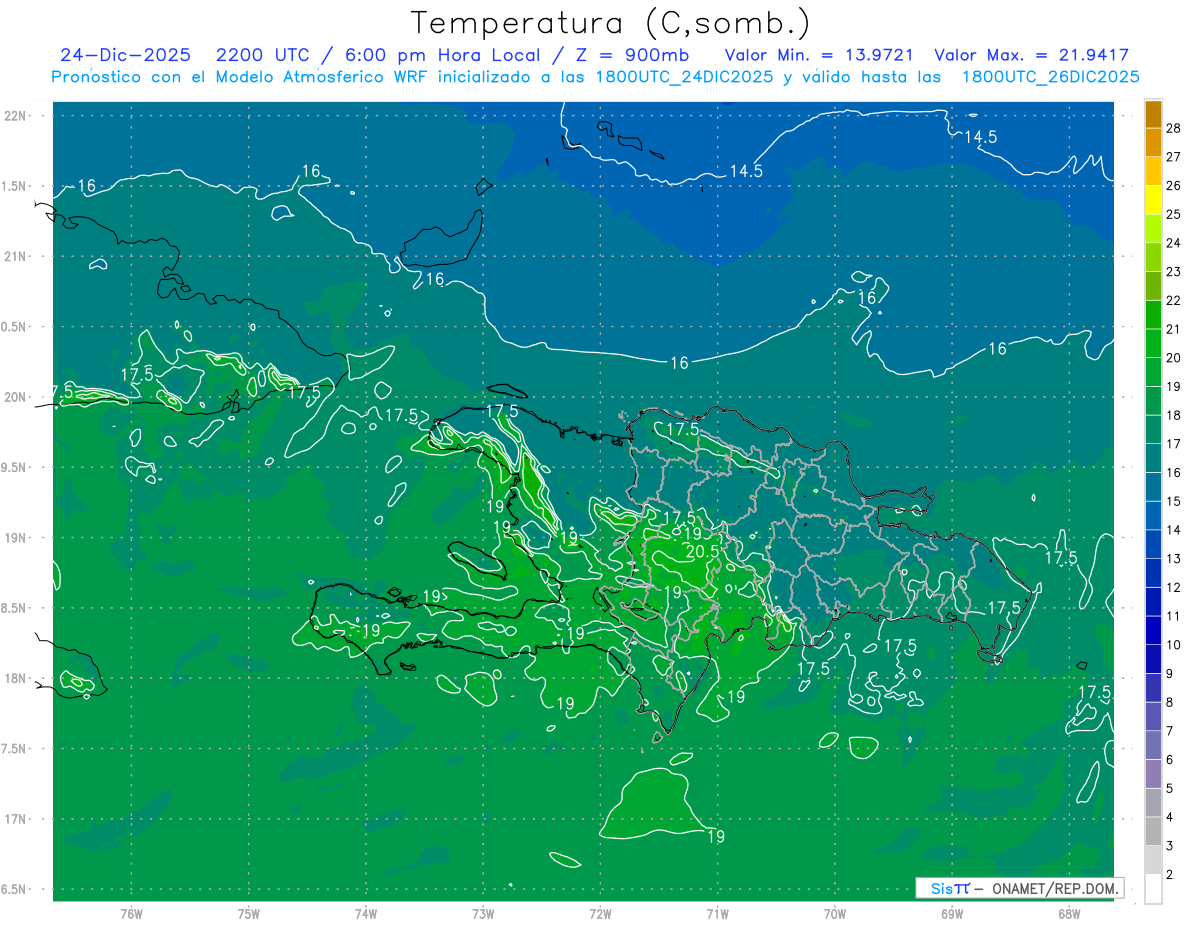Click colorbar value label "2"
The image size is (1200, 927).
pyautogui.click(x=1170, y=874)
